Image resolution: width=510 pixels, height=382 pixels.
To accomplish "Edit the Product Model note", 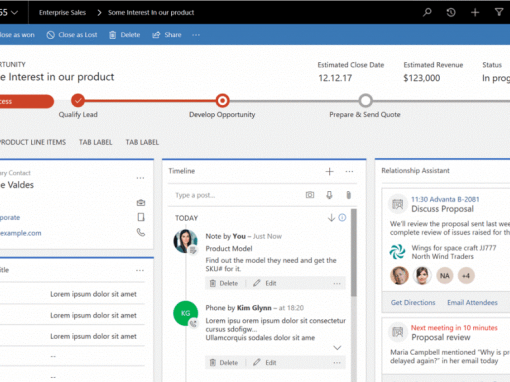I will pos(265,283).
